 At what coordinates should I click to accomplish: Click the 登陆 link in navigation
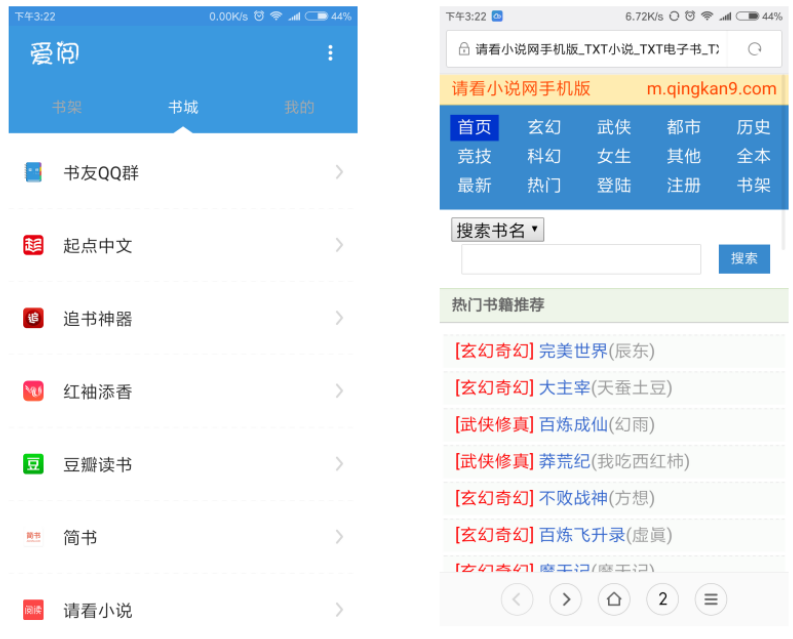click(614, 186)
